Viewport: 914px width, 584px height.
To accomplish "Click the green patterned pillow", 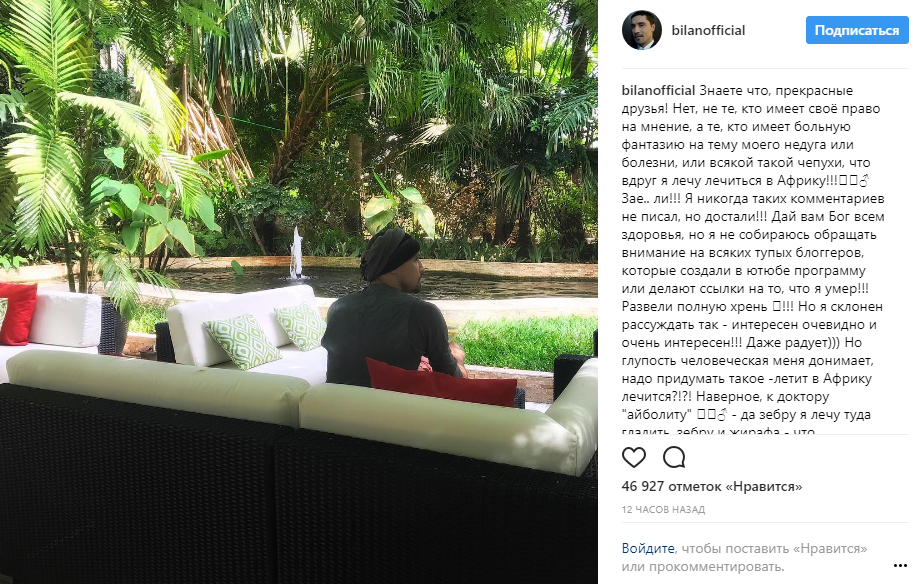I will (242, 340).
